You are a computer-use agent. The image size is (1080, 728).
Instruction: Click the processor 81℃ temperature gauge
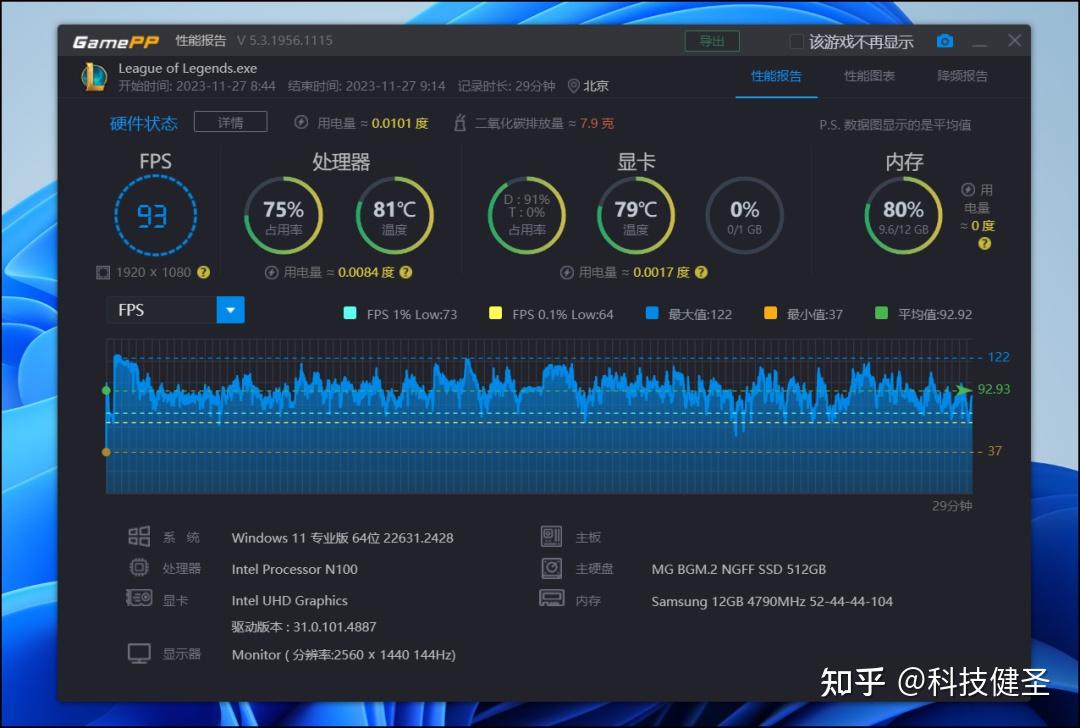(x=395, y=216)
